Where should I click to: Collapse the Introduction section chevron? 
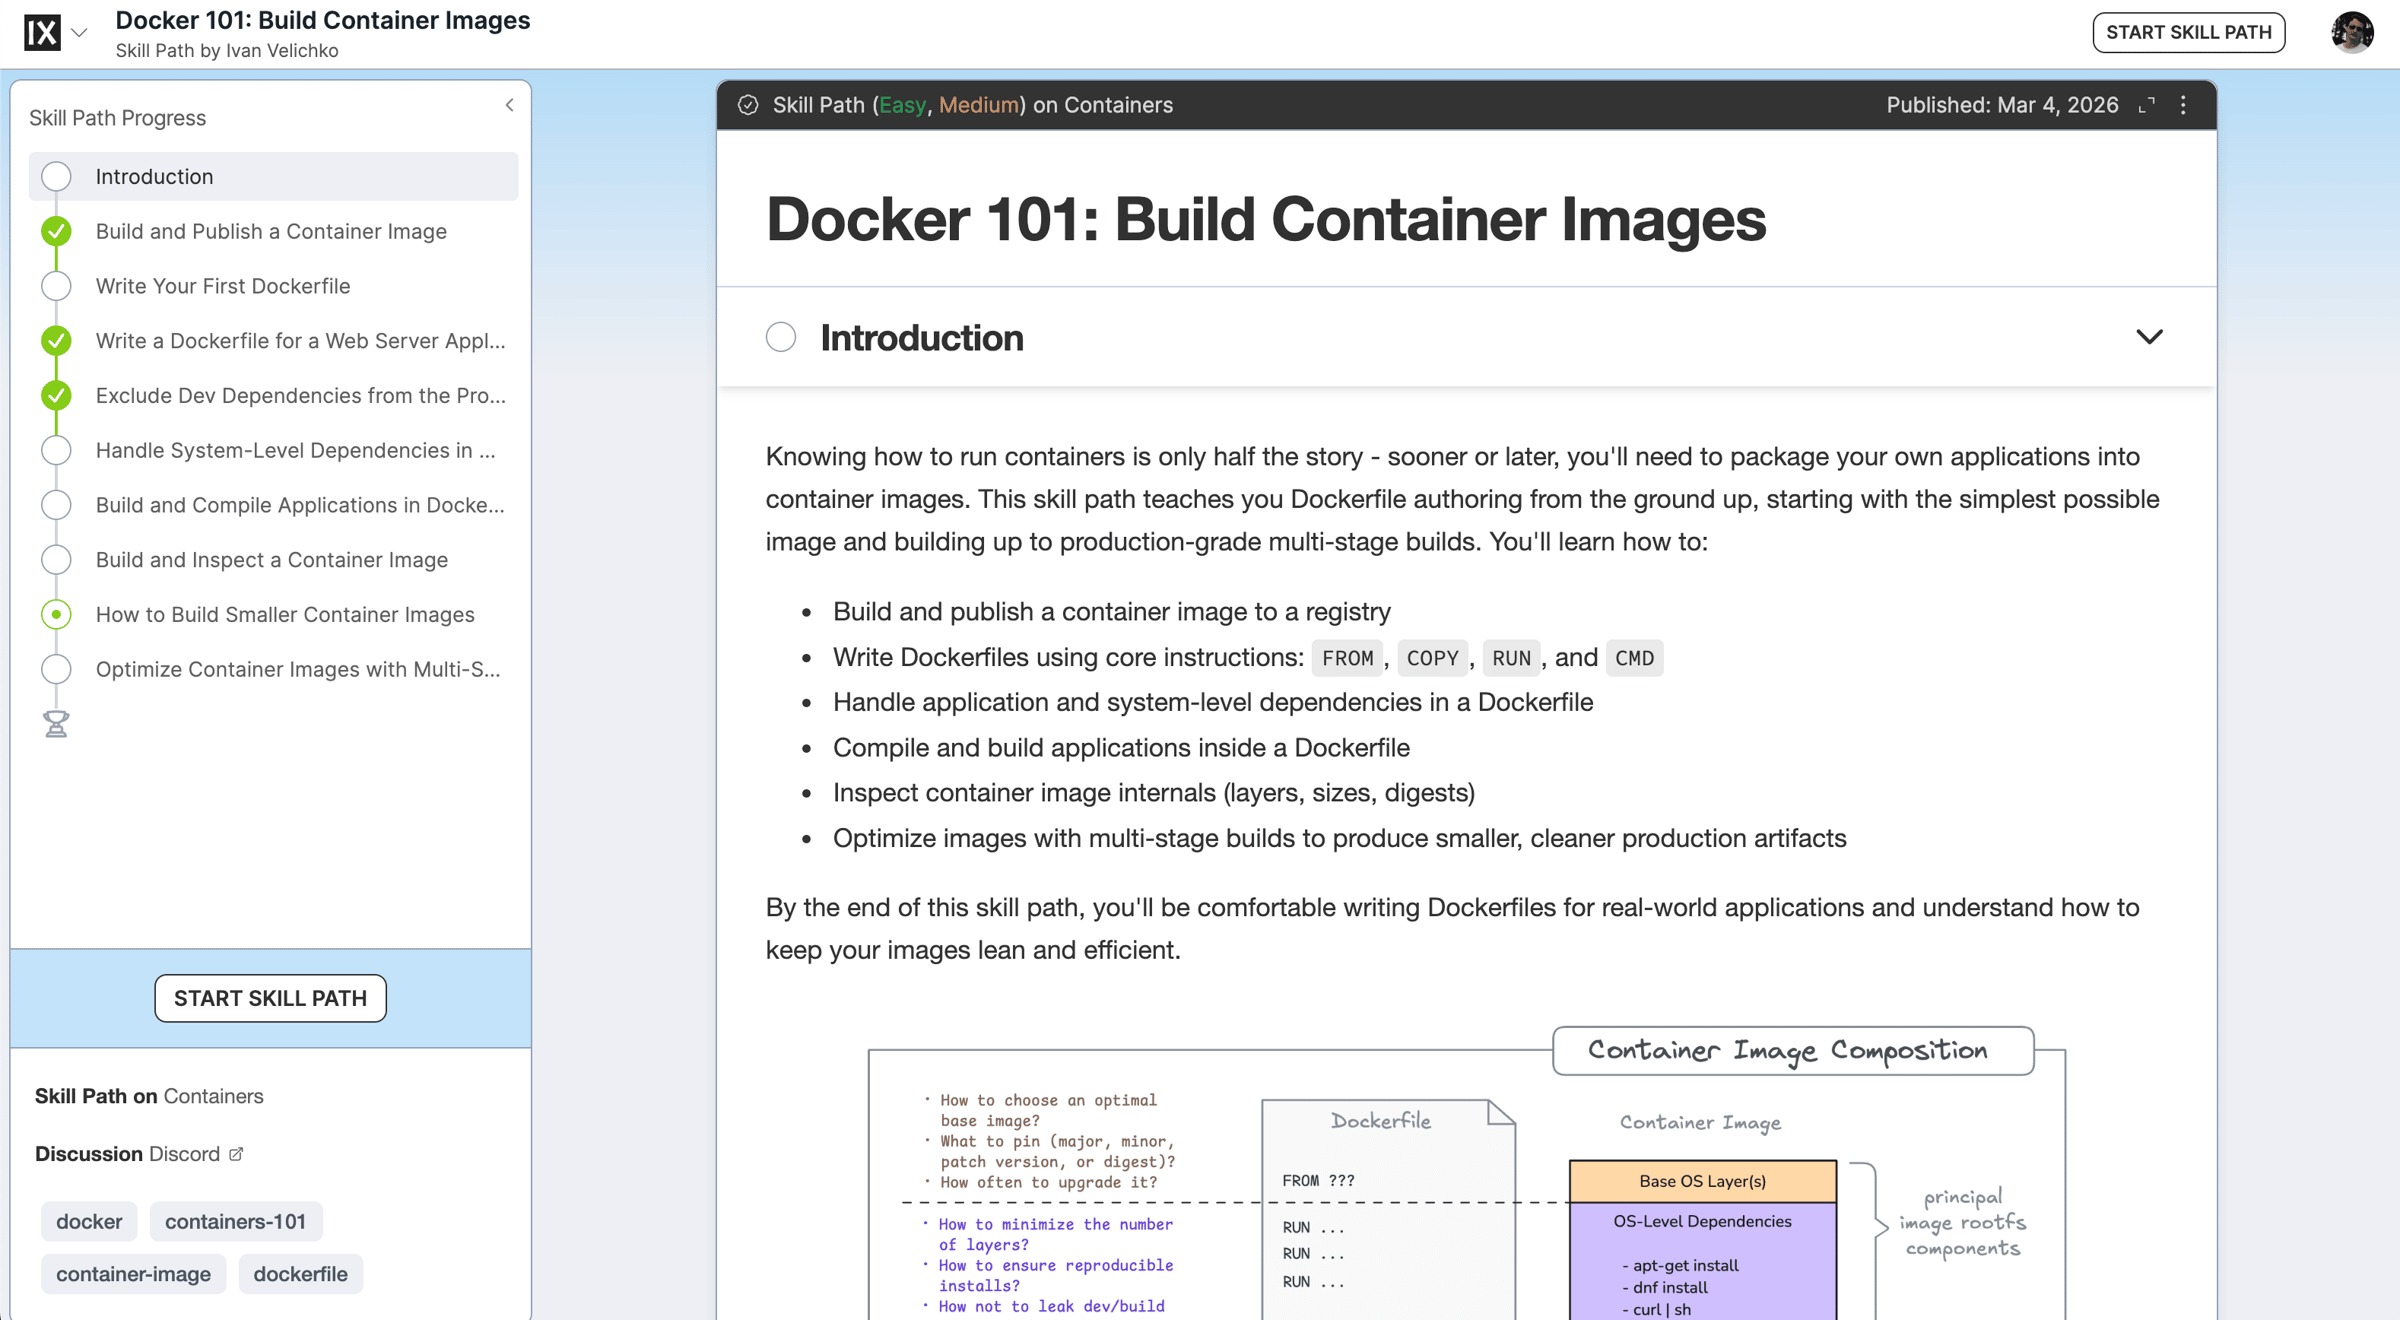[x=2149, y=337]
